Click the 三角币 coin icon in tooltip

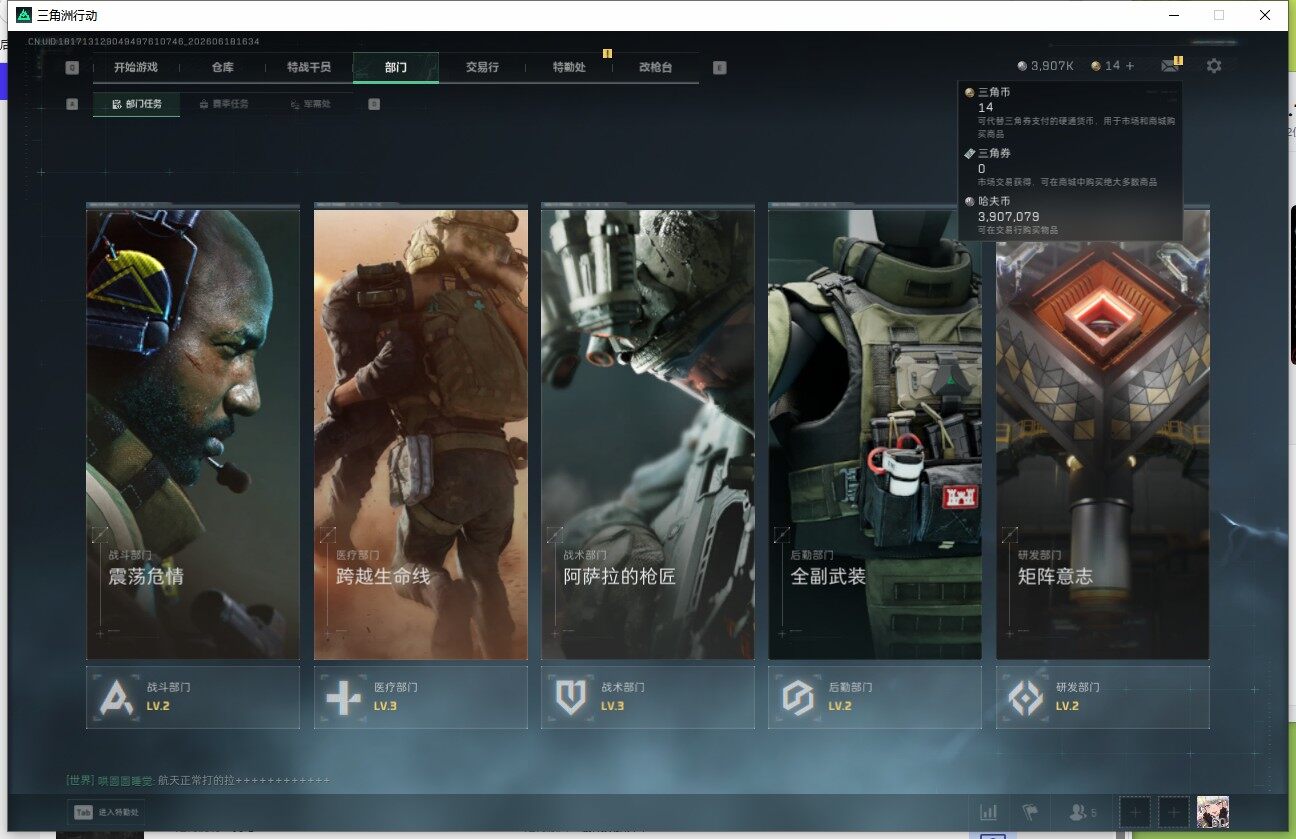tap(970, 92)
